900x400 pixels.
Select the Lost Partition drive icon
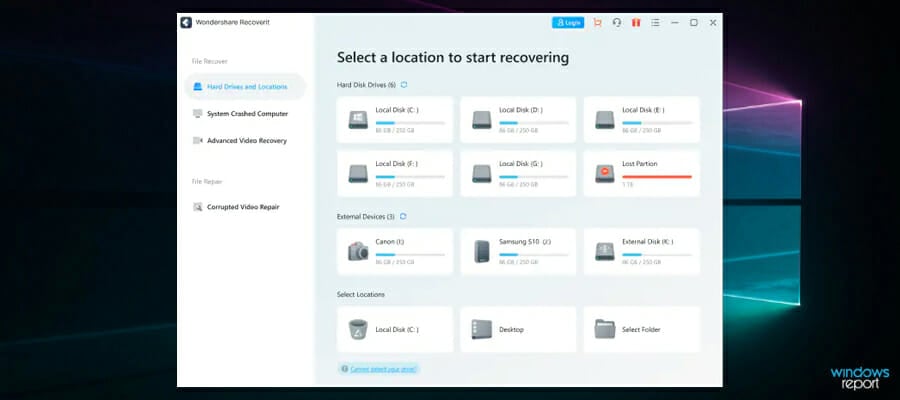pos(605,173)
